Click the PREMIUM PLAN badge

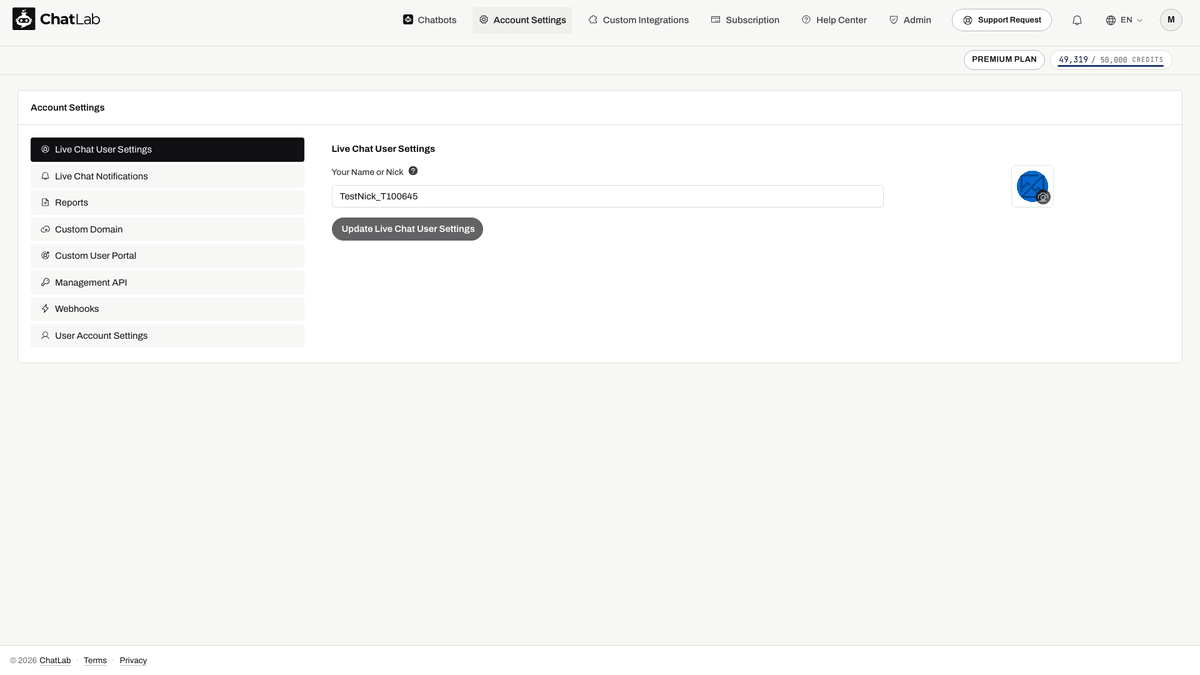click(x=1004, y=59)
